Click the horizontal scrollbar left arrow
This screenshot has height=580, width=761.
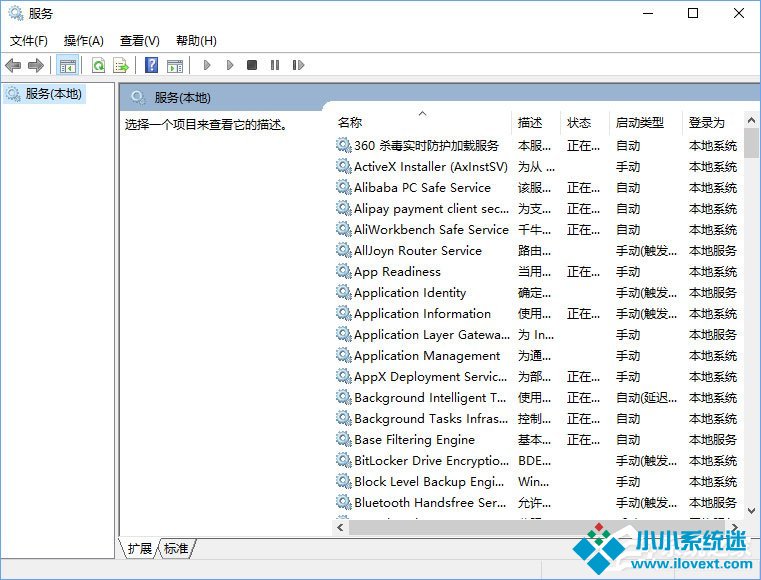pos(340,527)
